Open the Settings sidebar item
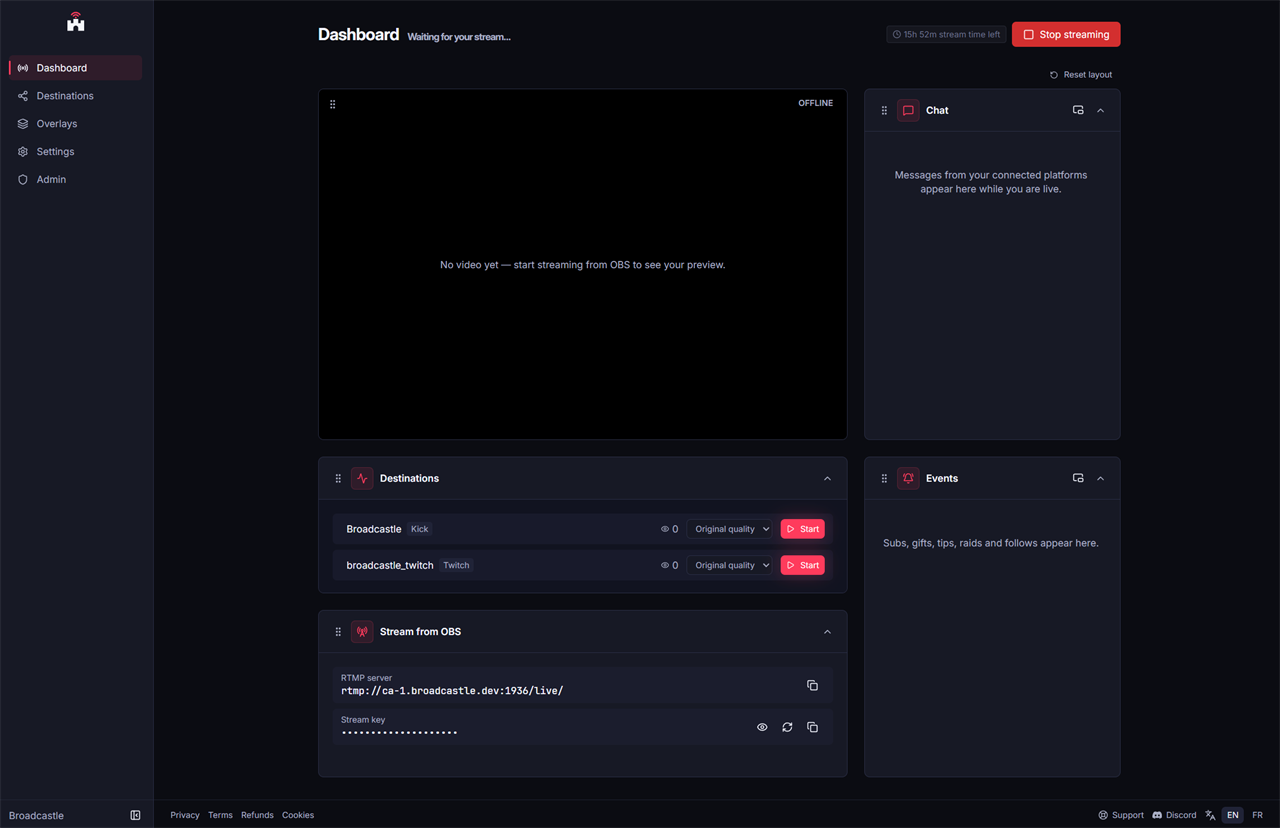 tap(76, 152)
